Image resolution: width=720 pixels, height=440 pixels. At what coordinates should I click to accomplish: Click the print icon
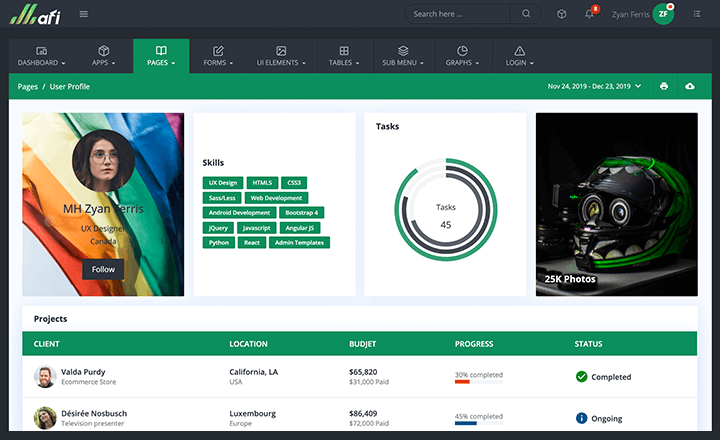(x=663, y=87)
